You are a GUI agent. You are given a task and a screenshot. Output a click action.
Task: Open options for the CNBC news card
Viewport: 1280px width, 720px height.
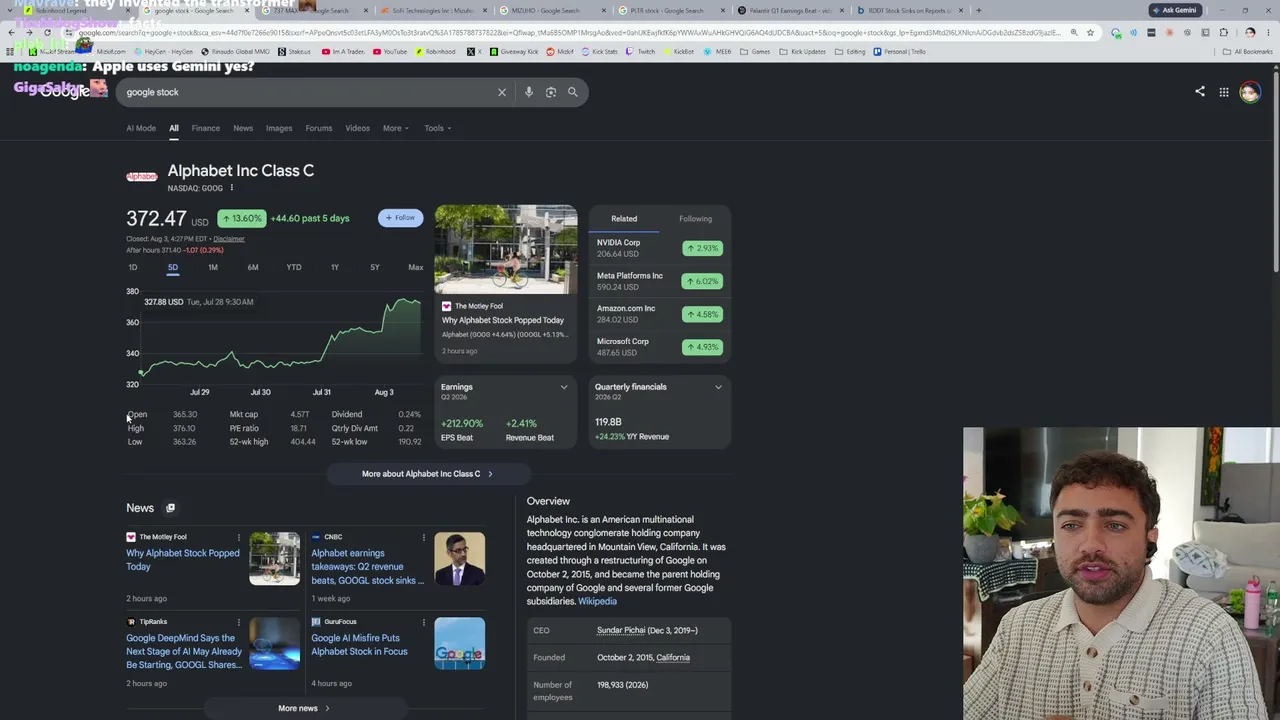(x=423, y=538)
